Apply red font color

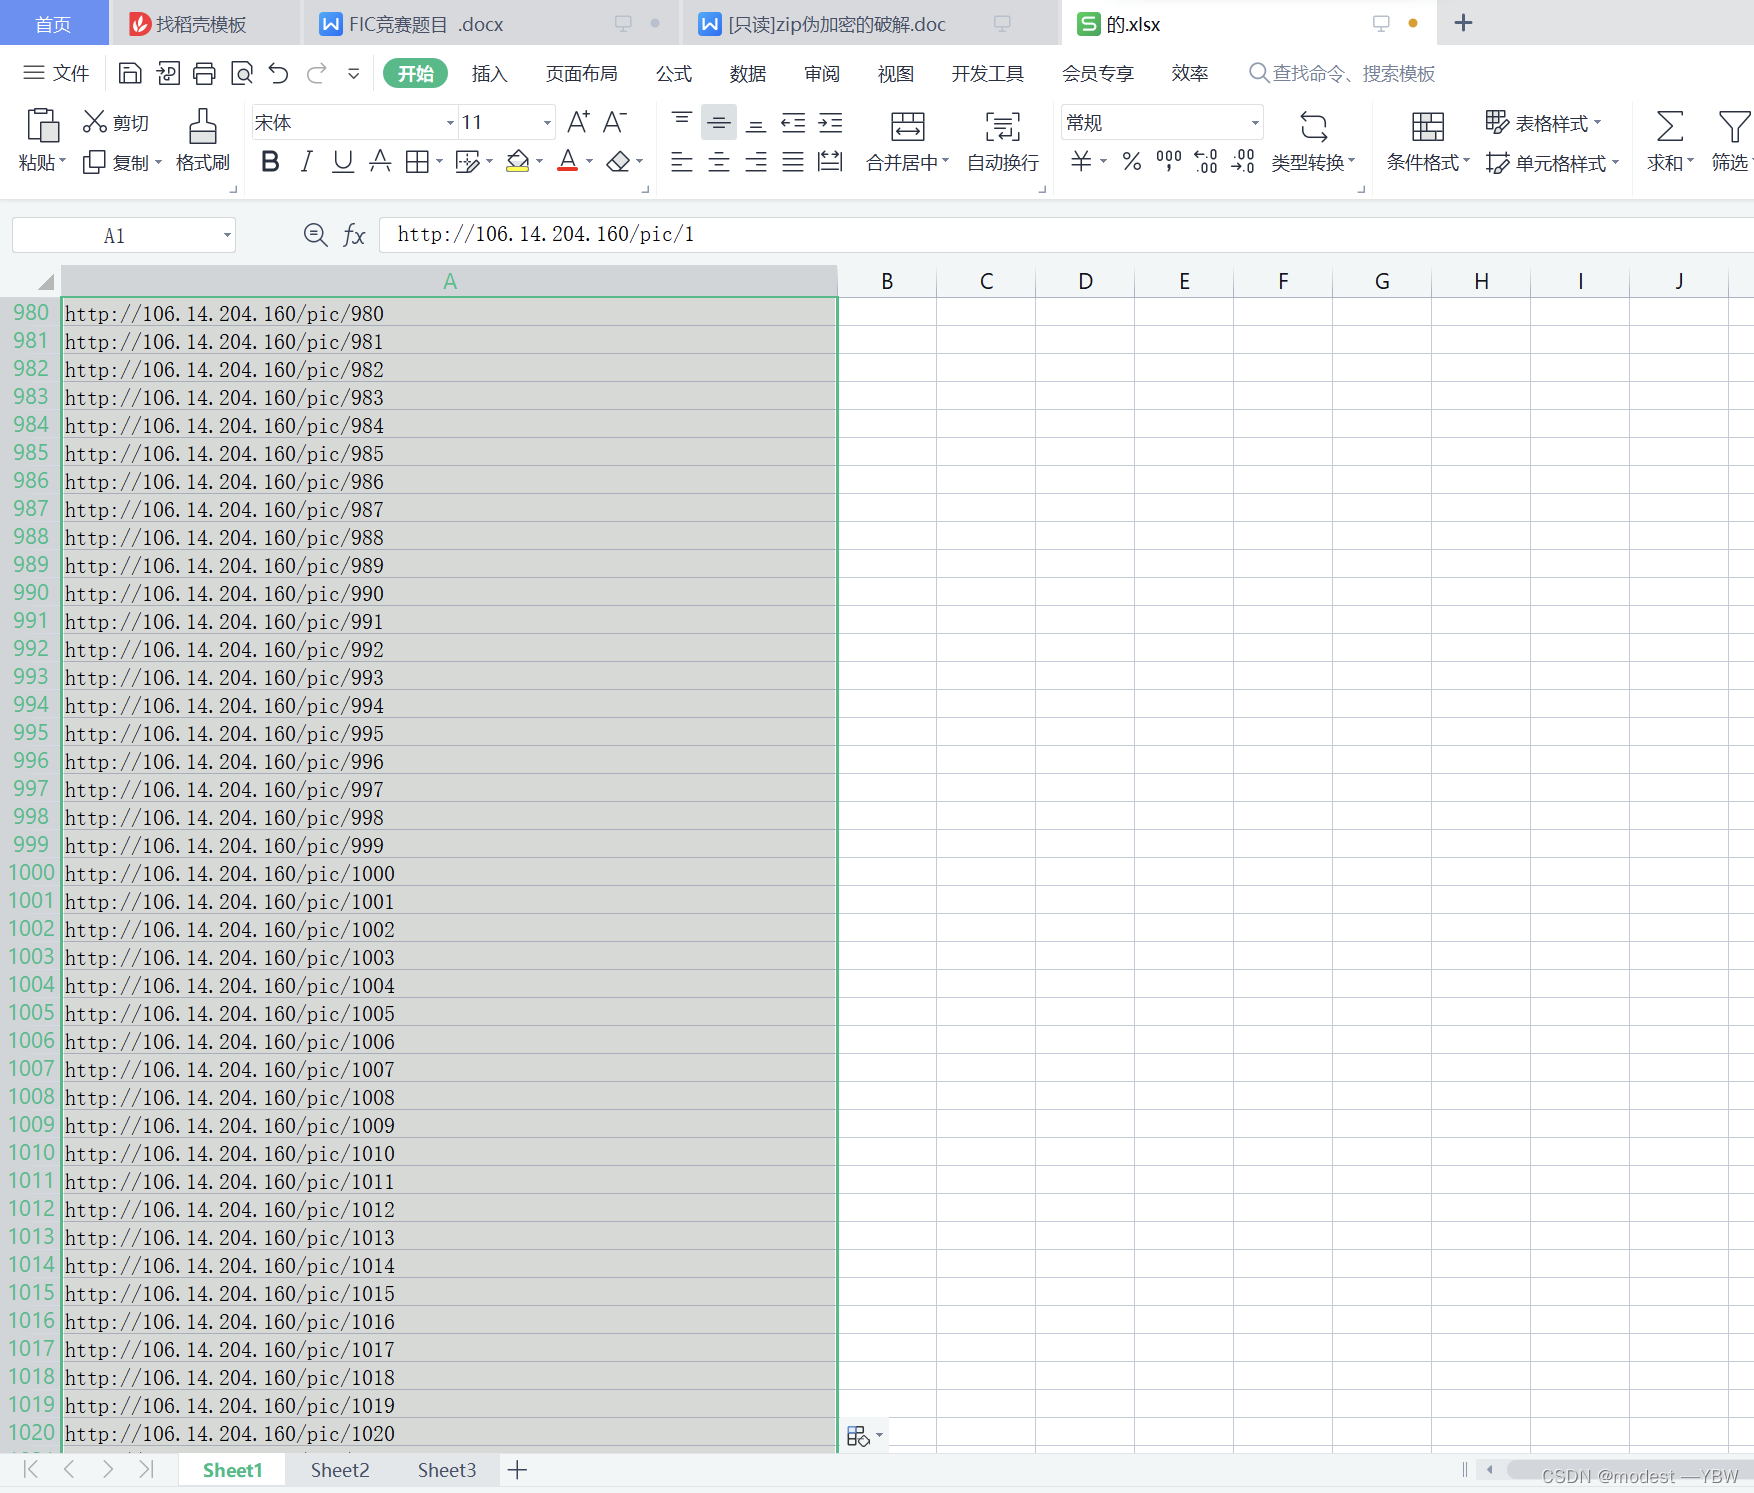click(568, 161)
